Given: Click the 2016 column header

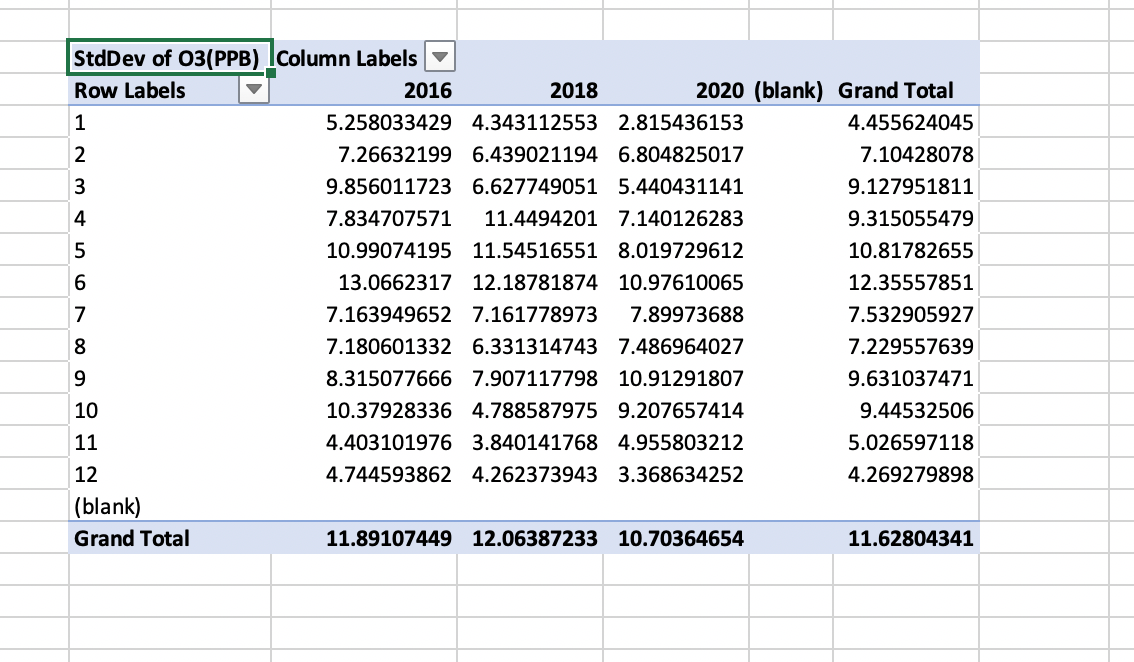Looking at the screenshot, I should point(427,91).
